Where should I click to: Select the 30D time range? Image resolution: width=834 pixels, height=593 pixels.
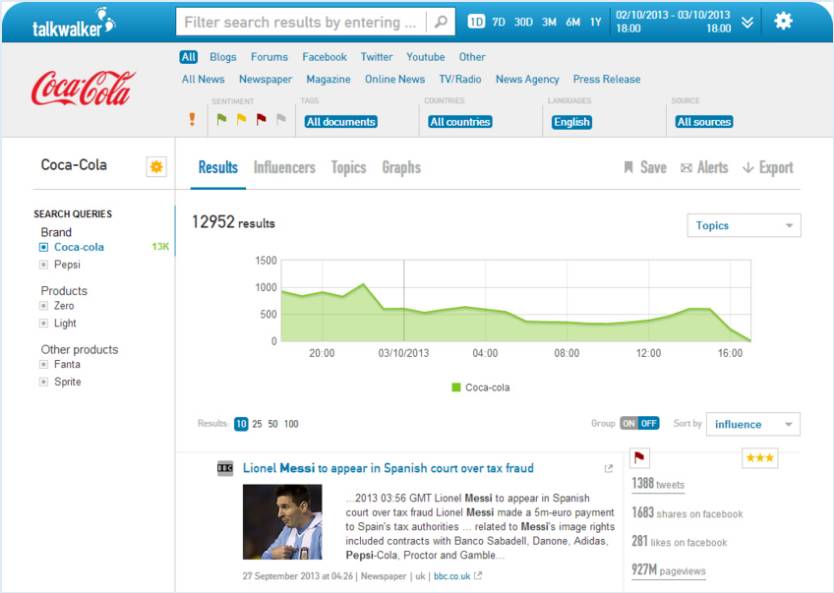click(x=523, y=22)
